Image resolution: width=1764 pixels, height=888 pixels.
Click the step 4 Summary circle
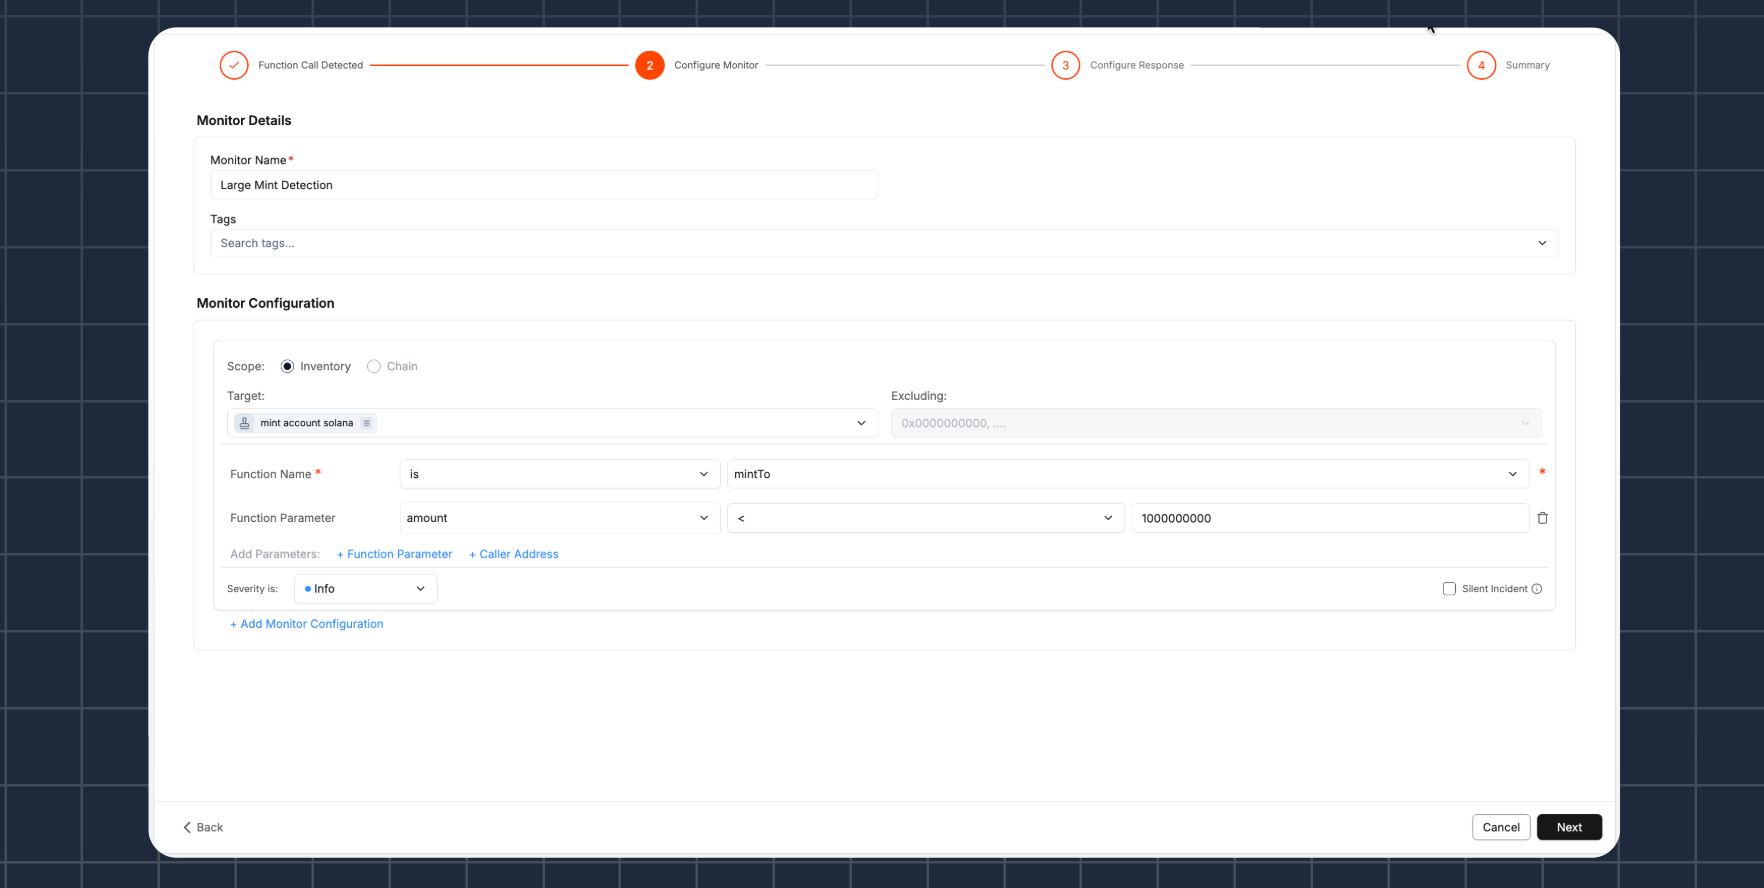1481,65
